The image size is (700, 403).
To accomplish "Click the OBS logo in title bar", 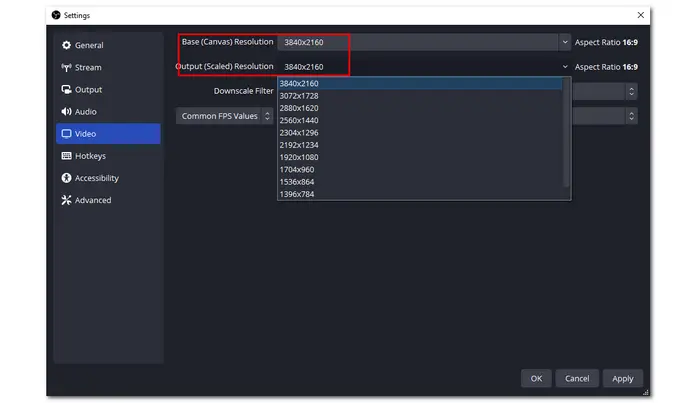I will click(x=55, y=15).
